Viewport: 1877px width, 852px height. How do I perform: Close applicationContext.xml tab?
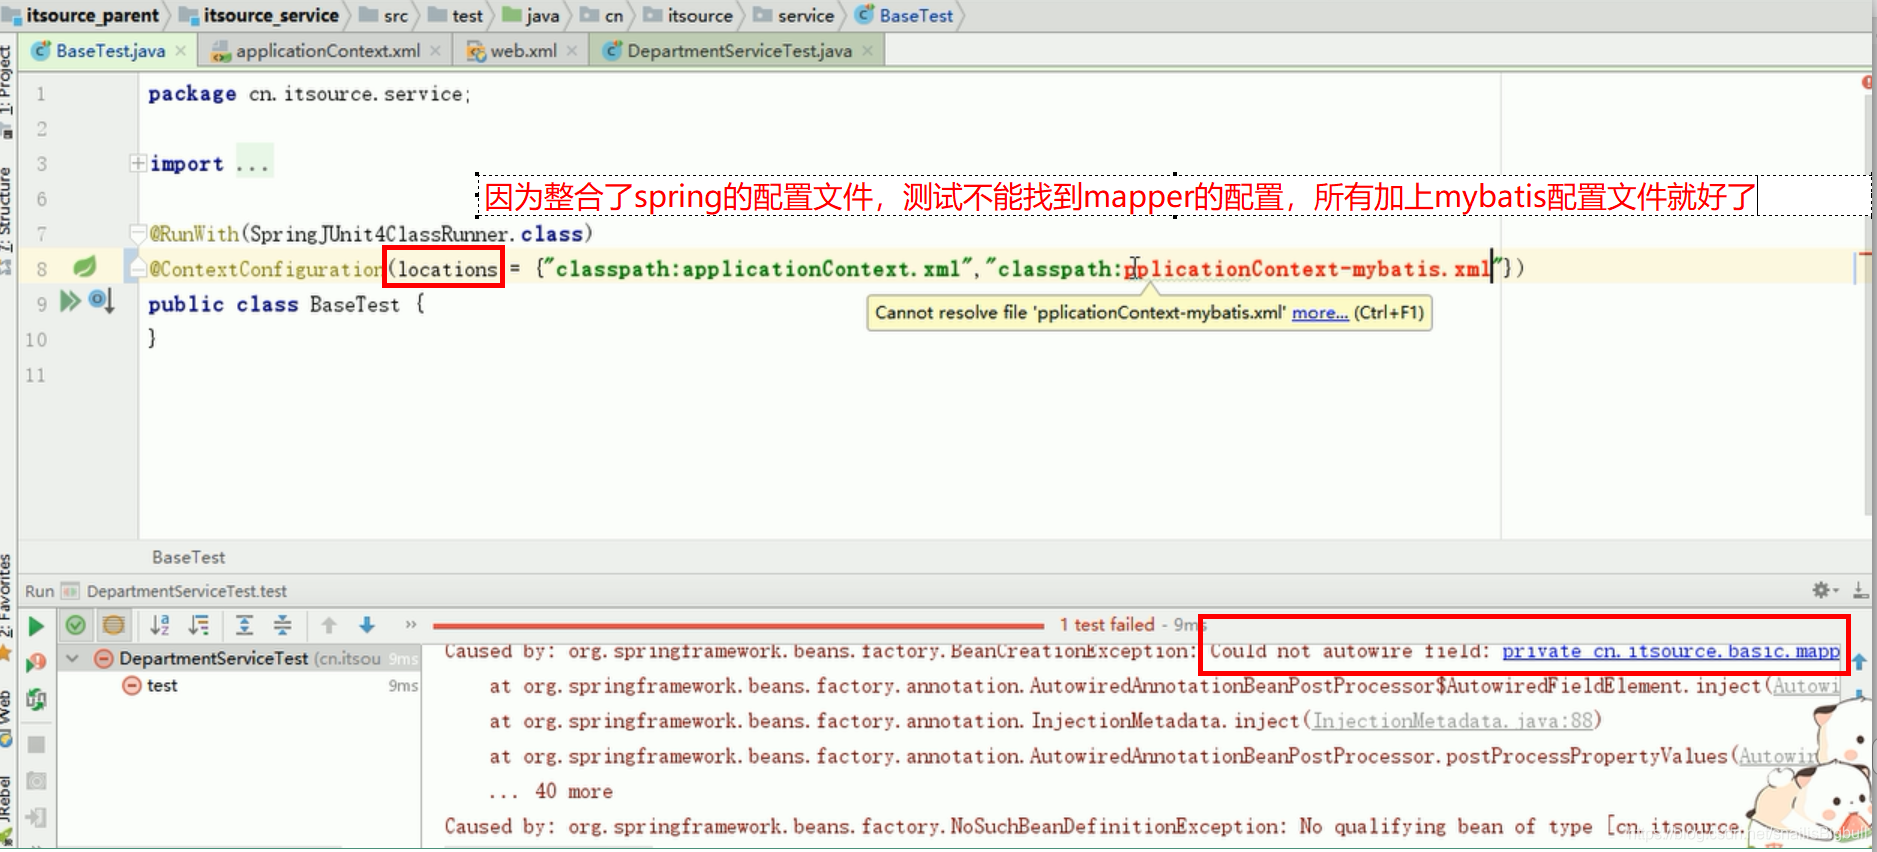pos(435,50)
